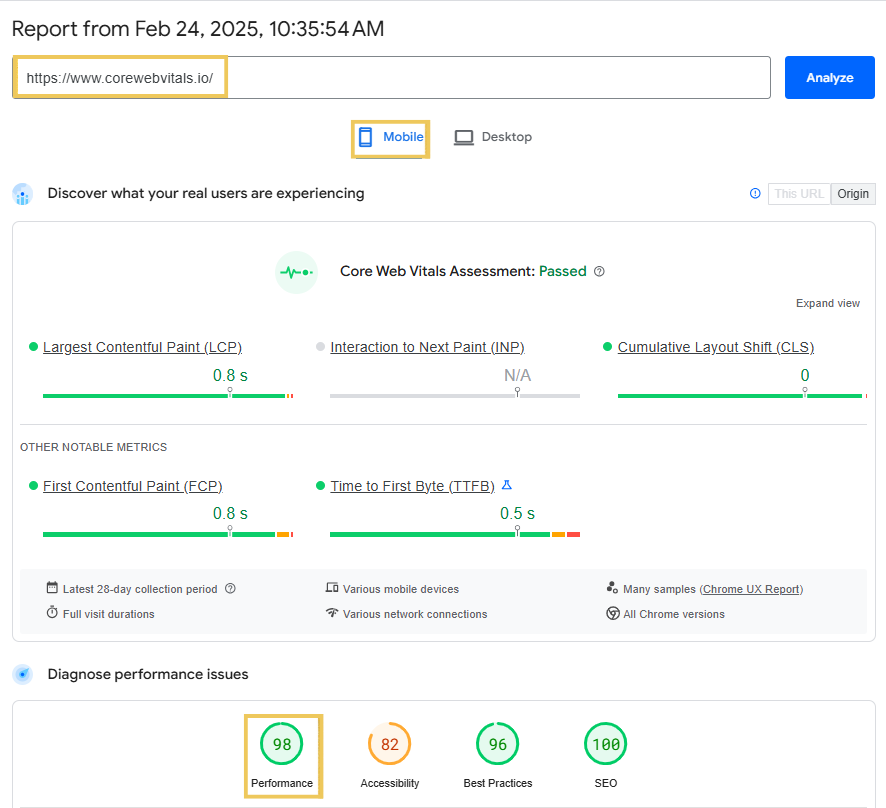This screenshot has width=886, height=808.
Task: Click the SEO score gauge 100
Action: (x=606, y=744)
